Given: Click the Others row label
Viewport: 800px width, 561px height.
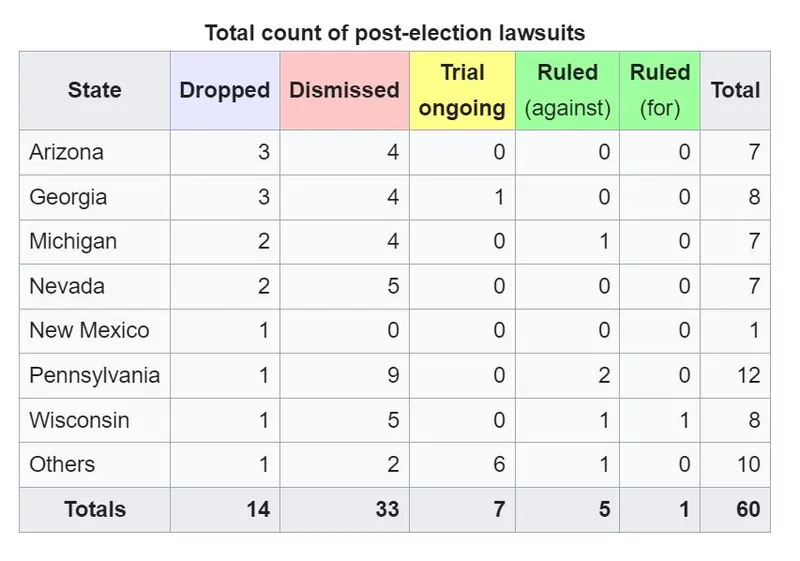Looking at the screenshot, I should click(x=62, y=464).
